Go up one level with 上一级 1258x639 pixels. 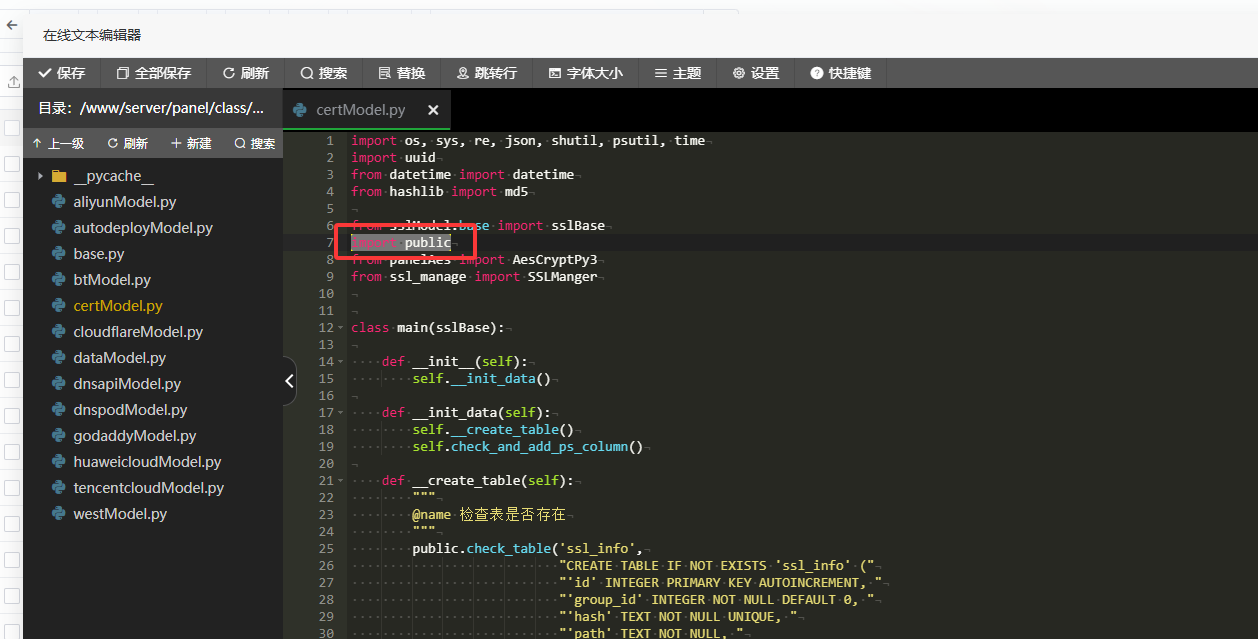tap(58, 144)
